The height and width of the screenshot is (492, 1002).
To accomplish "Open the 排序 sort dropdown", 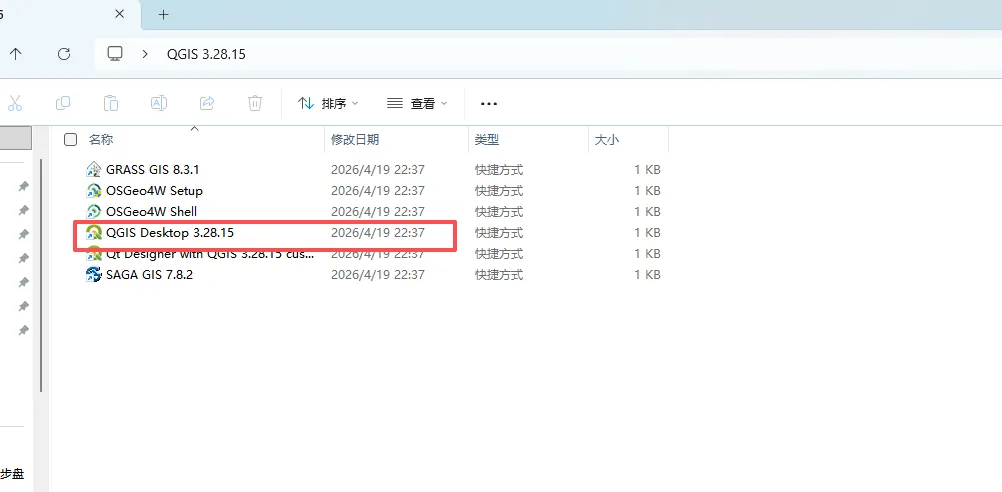I will tap(328, 104).
